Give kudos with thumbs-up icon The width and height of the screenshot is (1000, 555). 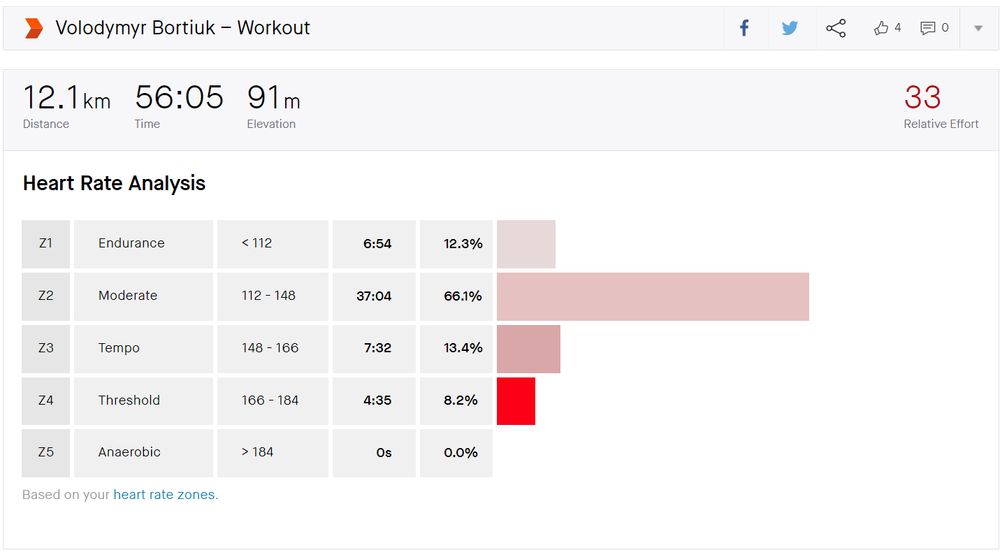[x=881, y=28]
